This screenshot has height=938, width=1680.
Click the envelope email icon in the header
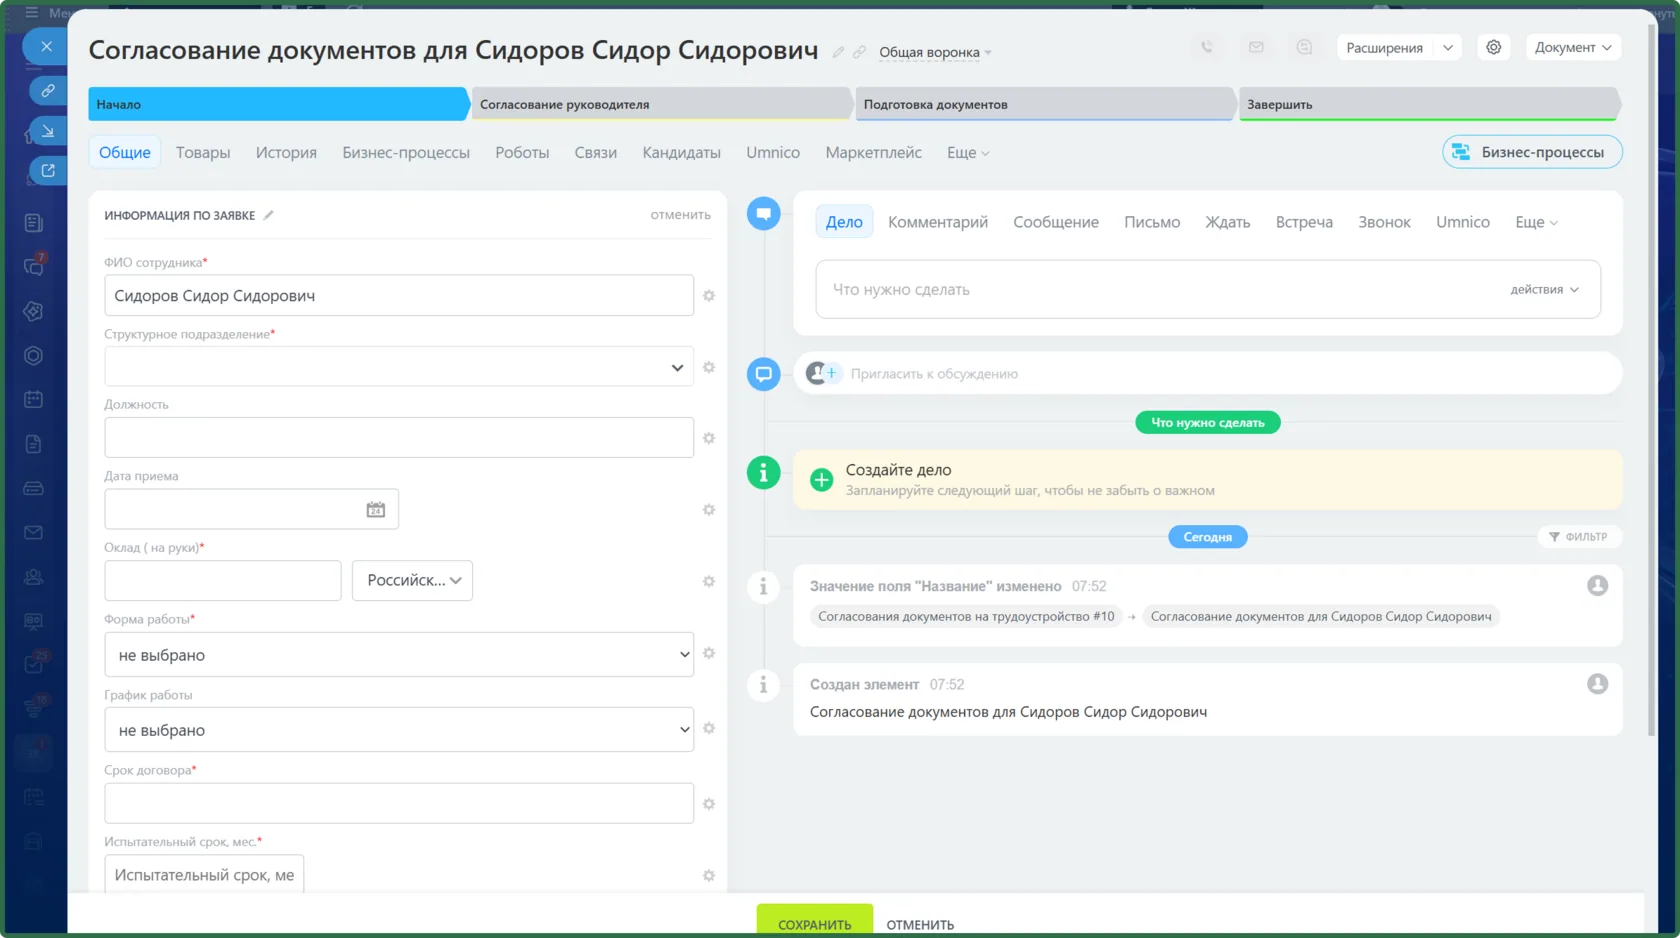click(1256, 47)
